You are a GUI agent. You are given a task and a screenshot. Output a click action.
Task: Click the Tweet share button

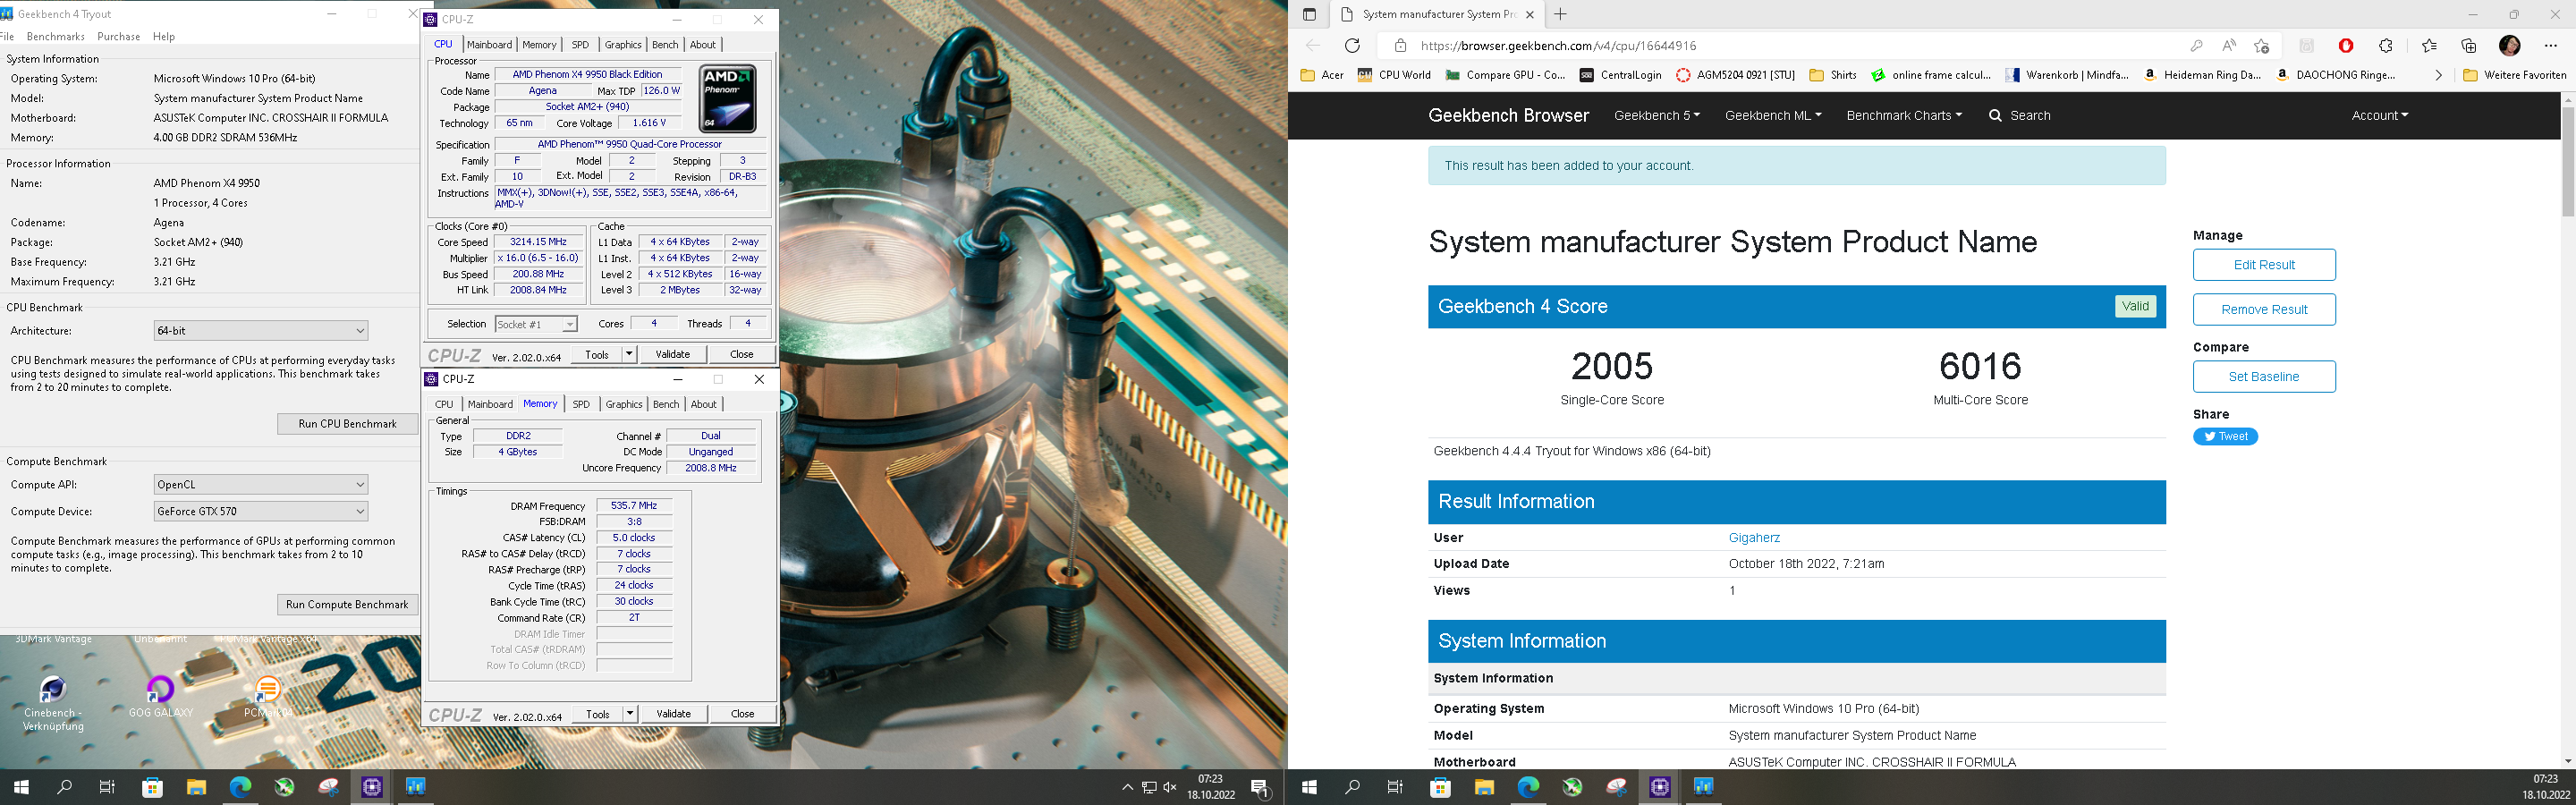pyautogui.click(x=2225, y=436)
